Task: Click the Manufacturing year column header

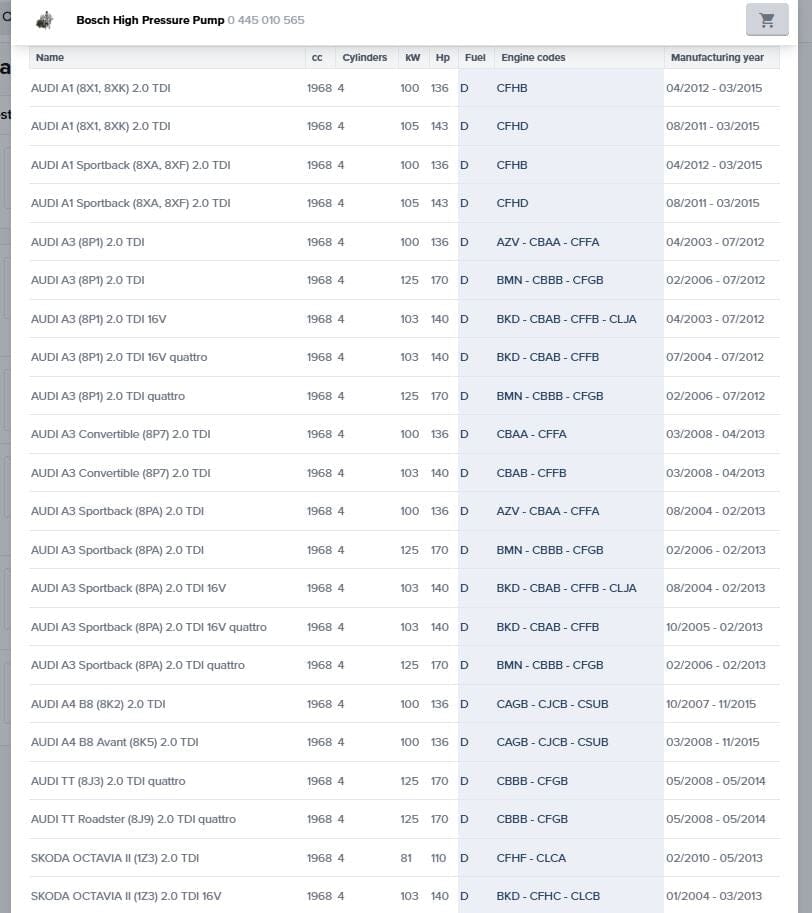Action: click(x=717, y=58)
